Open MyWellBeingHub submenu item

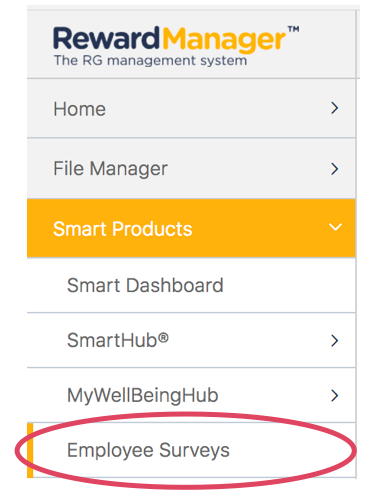tap(191, 395)
